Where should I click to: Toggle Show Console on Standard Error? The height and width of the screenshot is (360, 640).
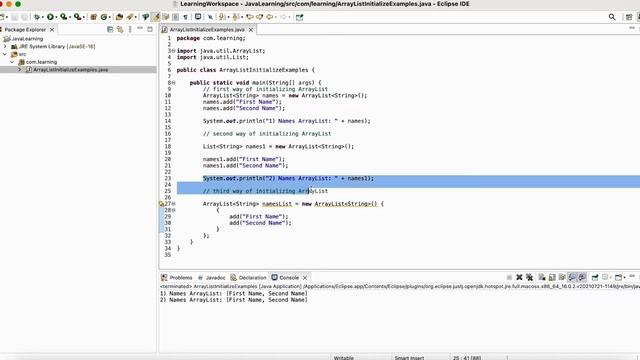(582, 278)
